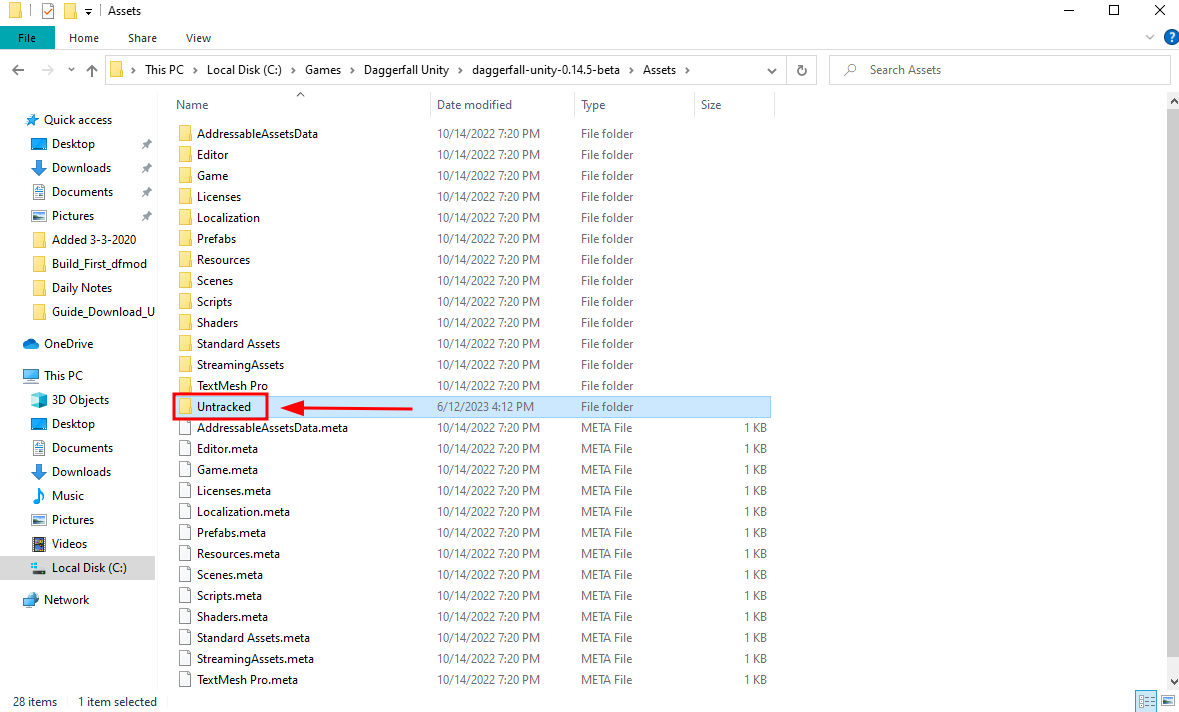This screenshot has width=1179, height=712.
Task: Select the TextMesh Pro.meta file
Action: [x=247, y=680]
